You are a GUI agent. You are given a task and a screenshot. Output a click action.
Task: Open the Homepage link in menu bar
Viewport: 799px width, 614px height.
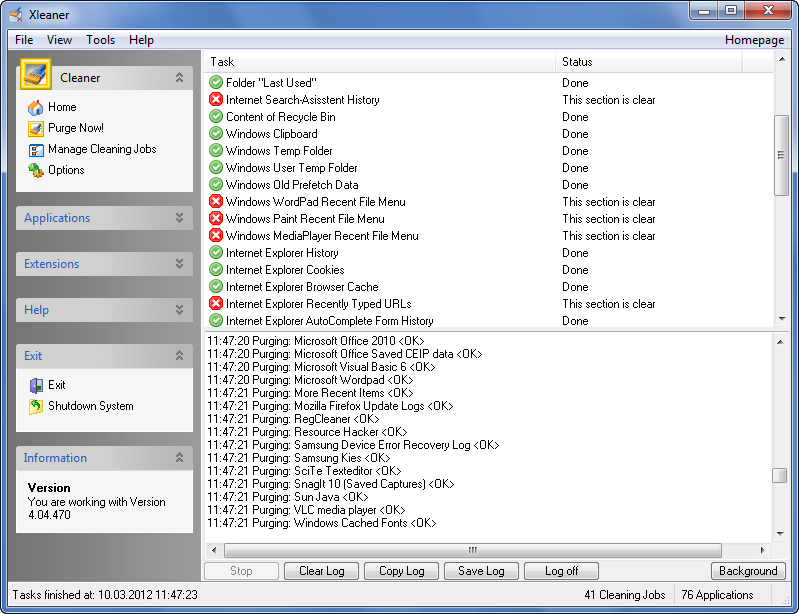pyautogui.click(x=754, y=40)
